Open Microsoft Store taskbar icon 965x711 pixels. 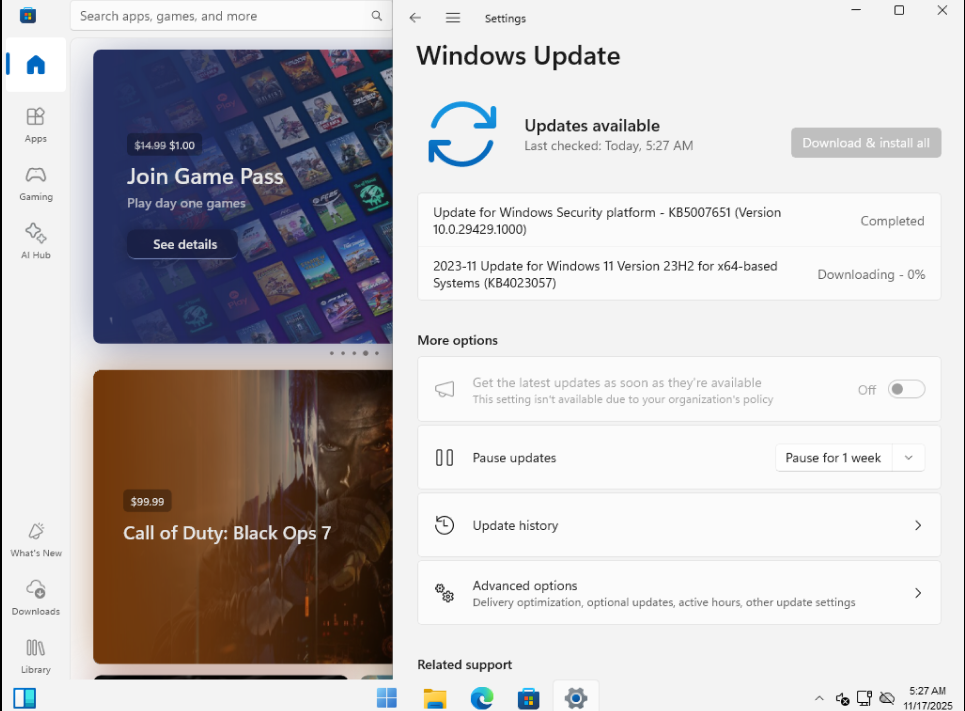coord(529,698)
